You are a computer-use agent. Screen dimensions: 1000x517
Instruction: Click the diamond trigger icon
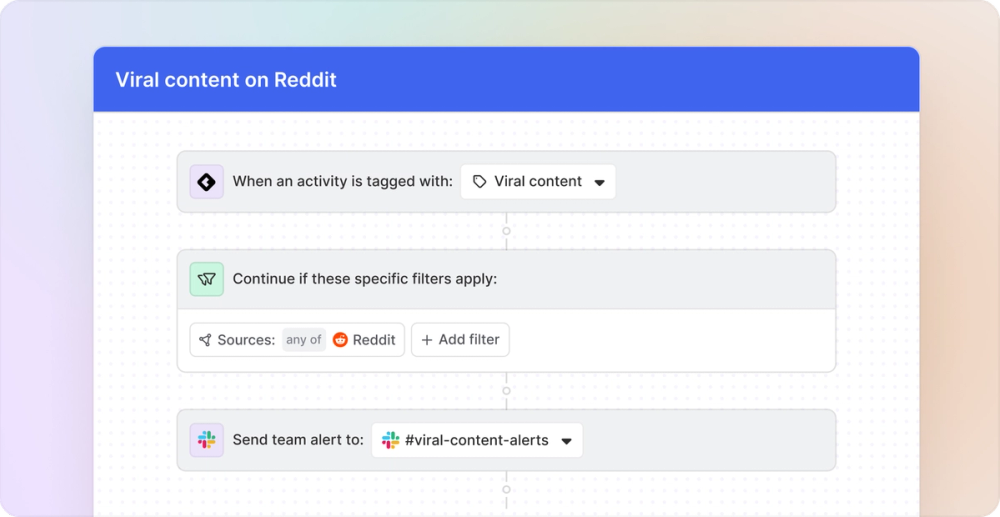(207, 182)
